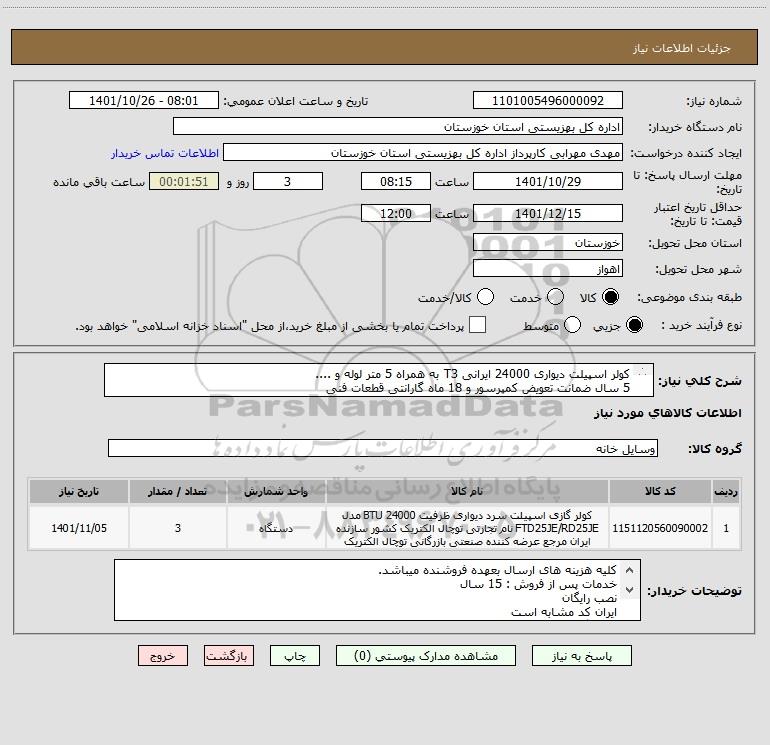Click the تعداد / مقدار column header
The image size is (770, 745).
click(x=177, y=492)
